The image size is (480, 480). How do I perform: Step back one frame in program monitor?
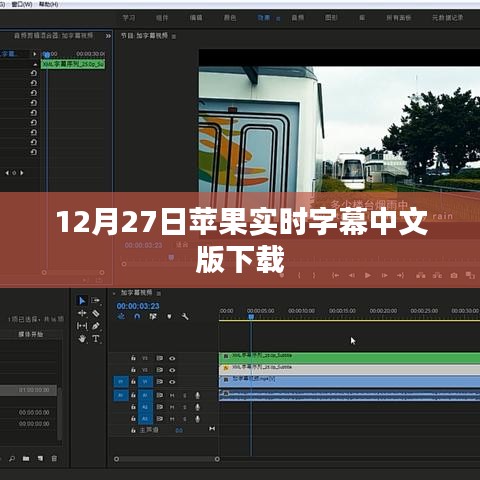[x=351, y=275]
